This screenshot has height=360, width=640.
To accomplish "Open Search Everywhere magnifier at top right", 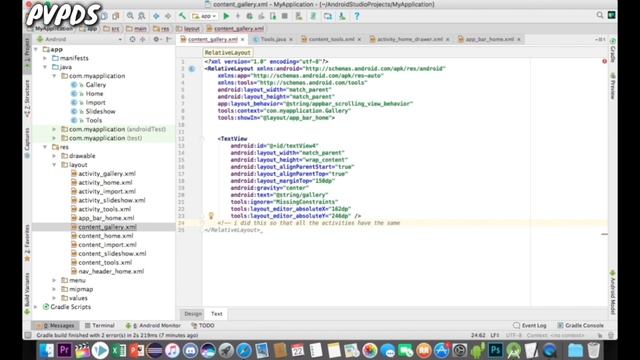I will pos(600,15).
